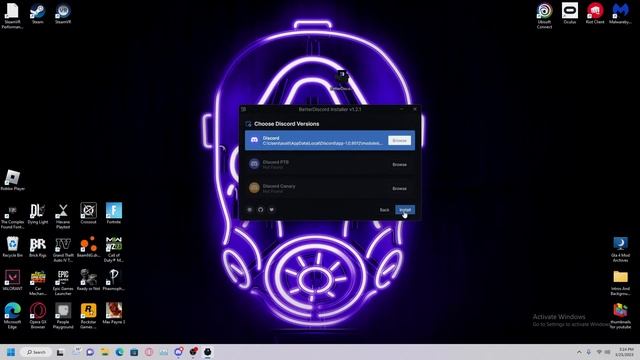Viewport: 640px width, 360px height.
Task: Select the Opera GX Browser desktop icon
Action: coord(38,316)
